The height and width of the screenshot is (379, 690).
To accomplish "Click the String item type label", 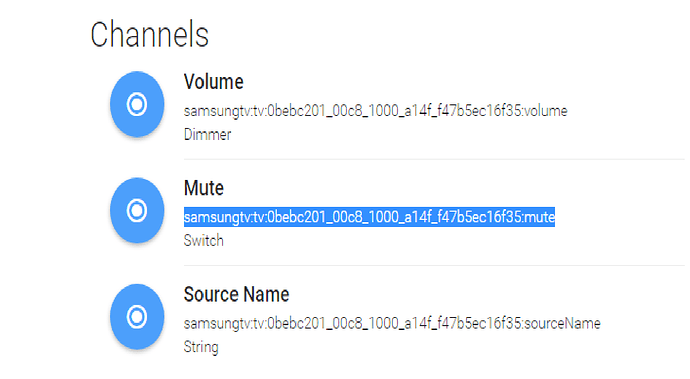I will pyautogui.click(x=201, y=347).
